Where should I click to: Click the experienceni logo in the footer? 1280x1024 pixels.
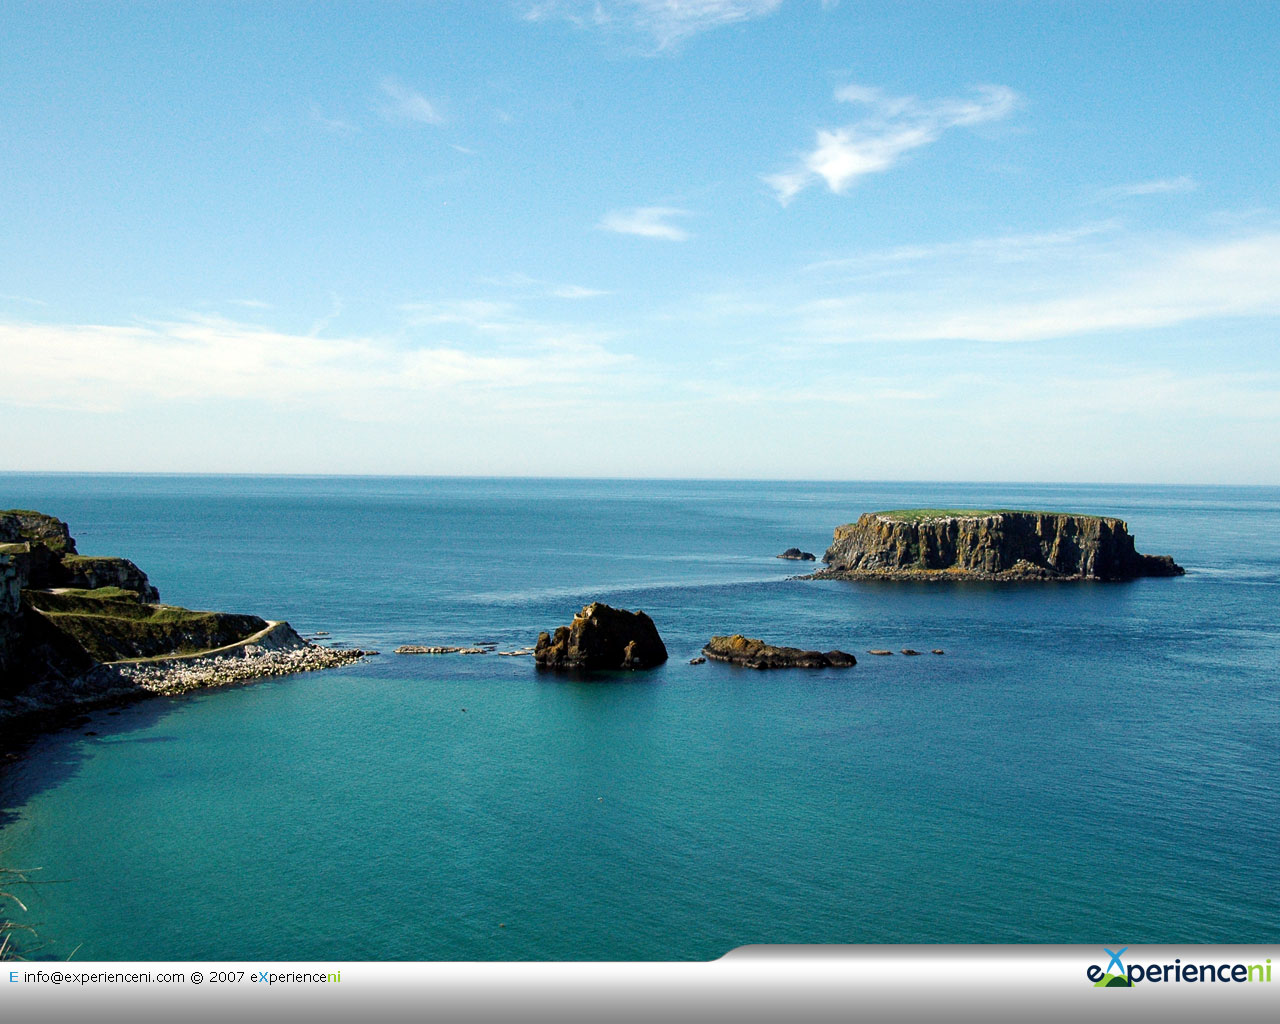pos(1178,971)
